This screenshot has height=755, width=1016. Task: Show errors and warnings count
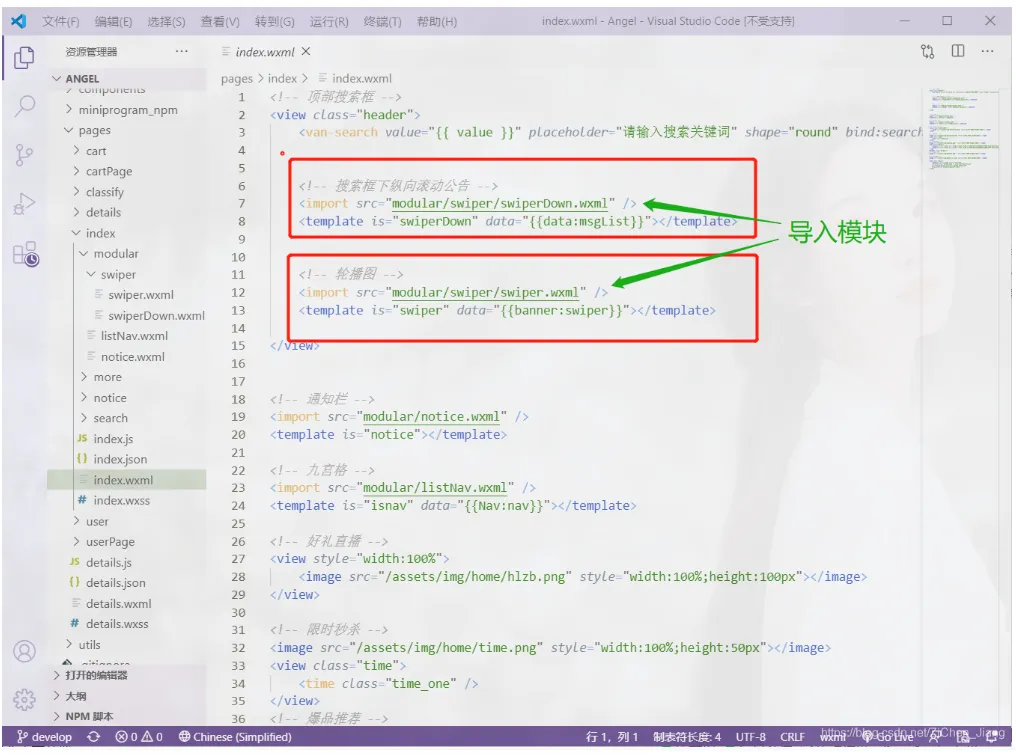(139, 737)
